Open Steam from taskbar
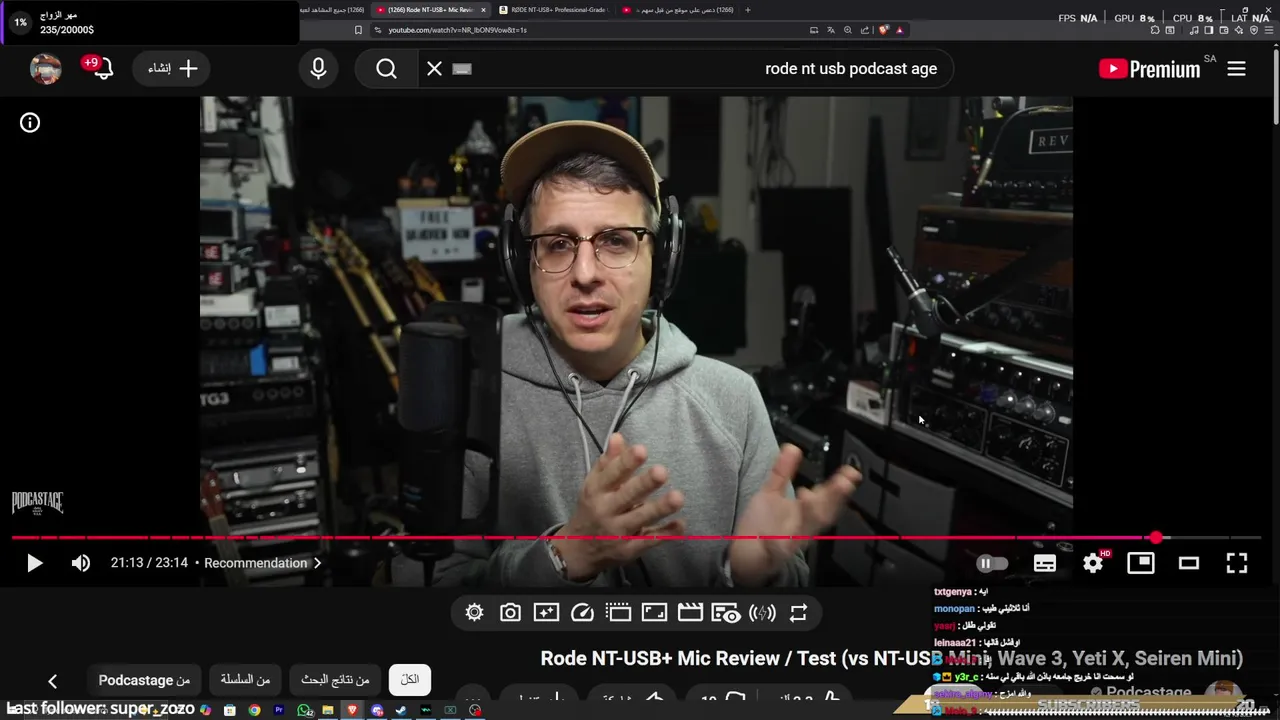The image size is (1280, 720). tap(401, 710)
